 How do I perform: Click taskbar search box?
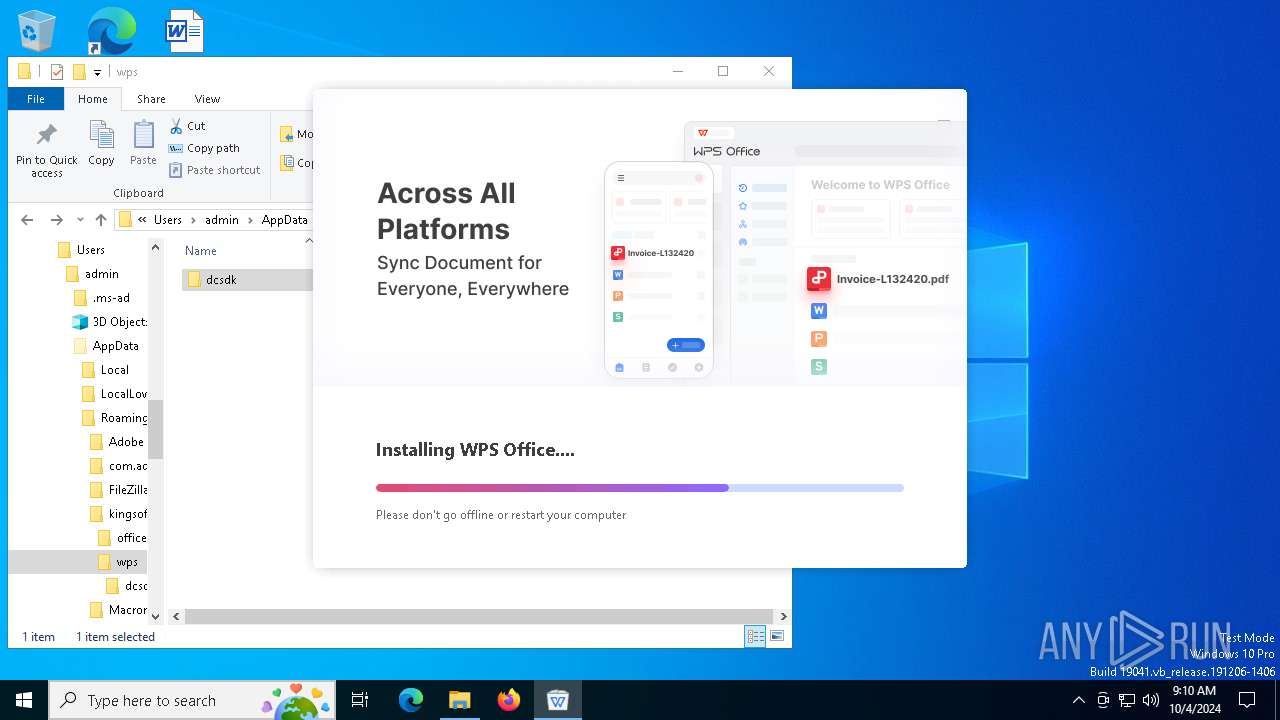point(192,700)
